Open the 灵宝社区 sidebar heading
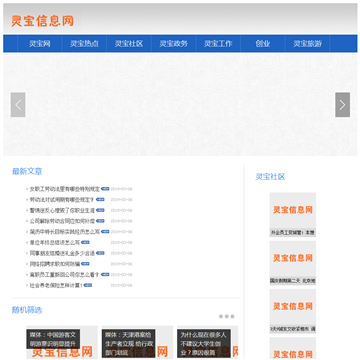Image resolution: width=360 pixels, height=360 pixels. 270,177
